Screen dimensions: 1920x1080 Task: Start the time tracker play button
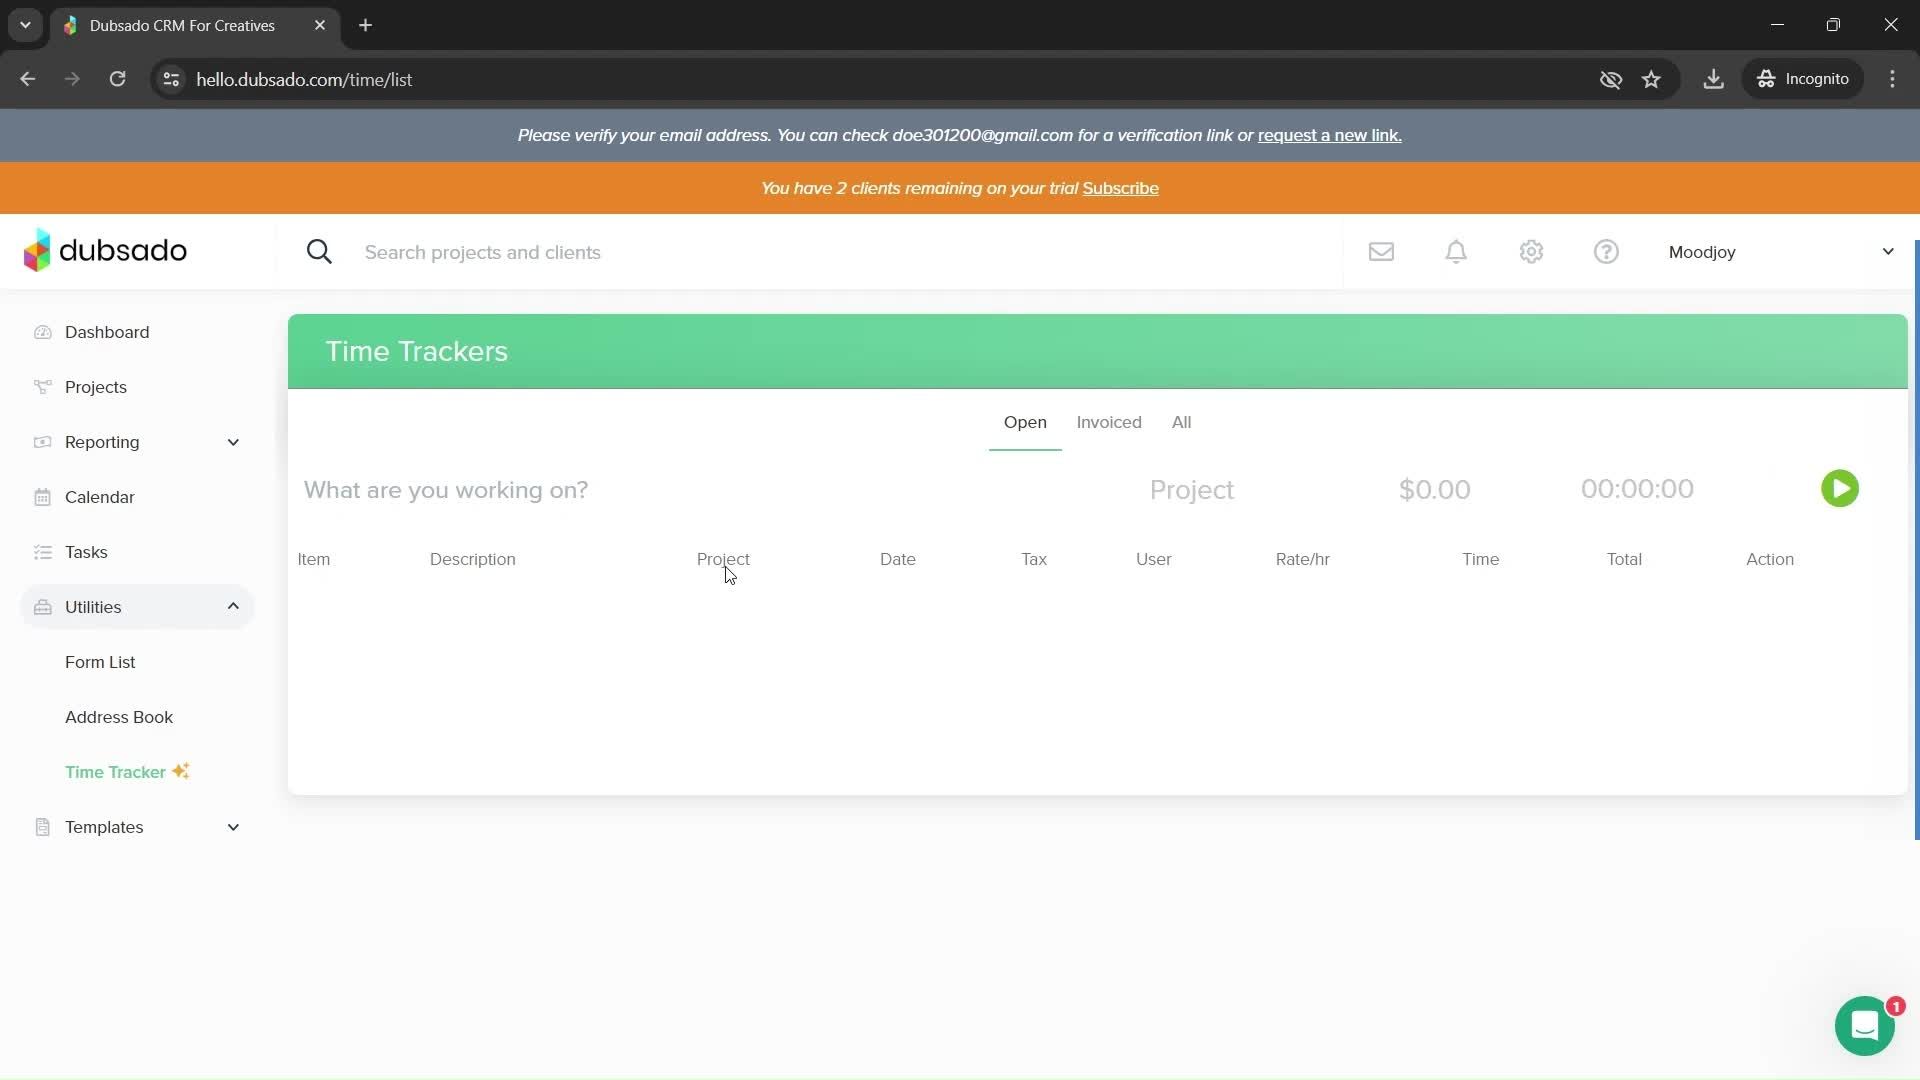click(1839, 489)
